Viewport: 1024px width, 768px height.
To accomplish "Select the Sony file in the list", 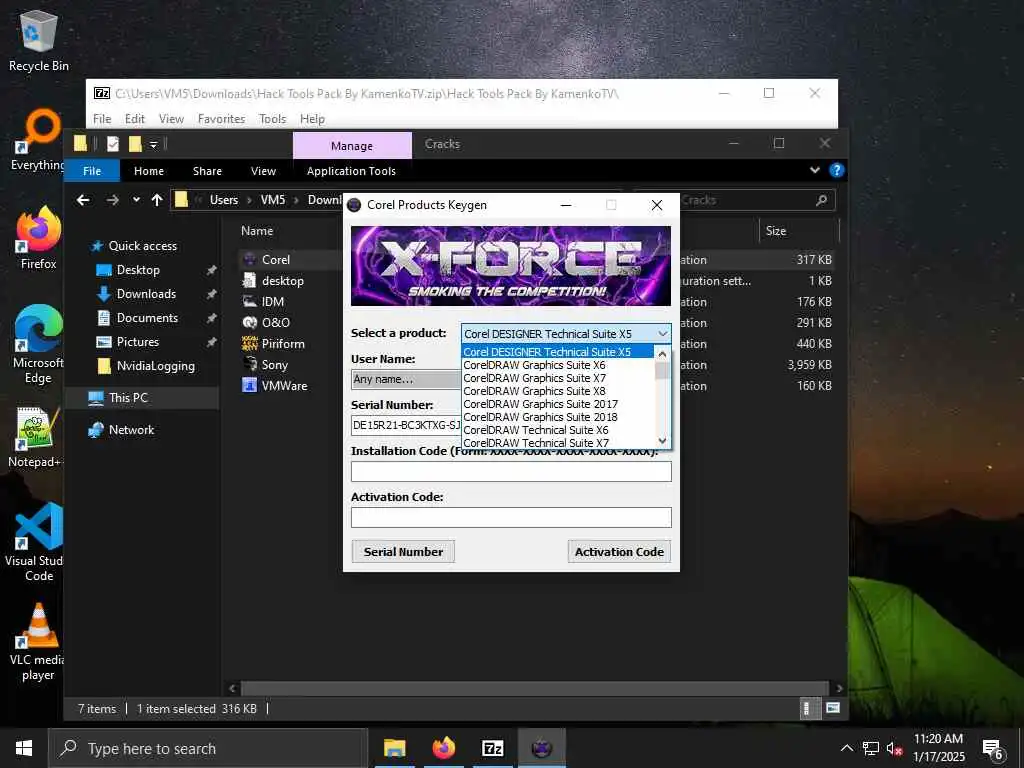I will pyautogui.click(x=274, y=365).
